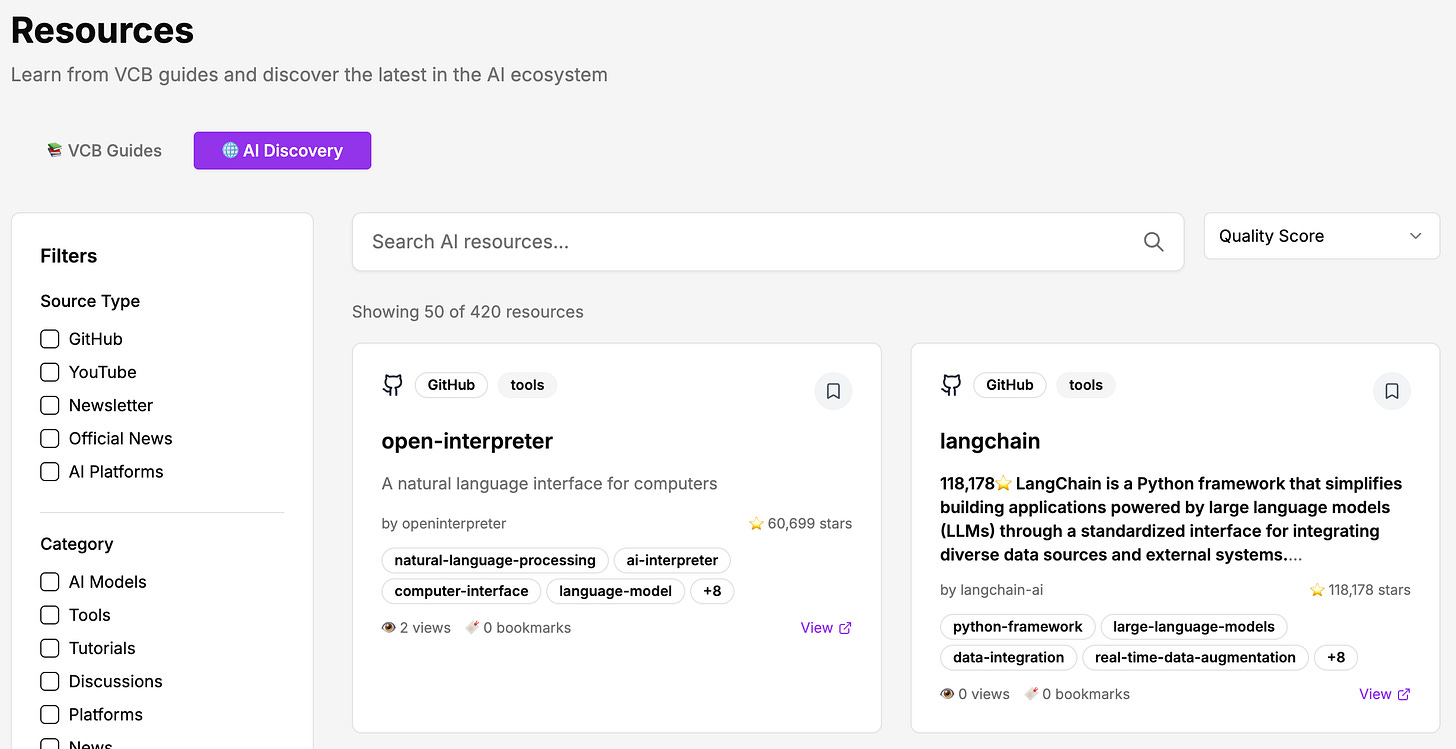Tick the Tutorials category checkbox
The image size is (1456, 749).
(50, 648)
